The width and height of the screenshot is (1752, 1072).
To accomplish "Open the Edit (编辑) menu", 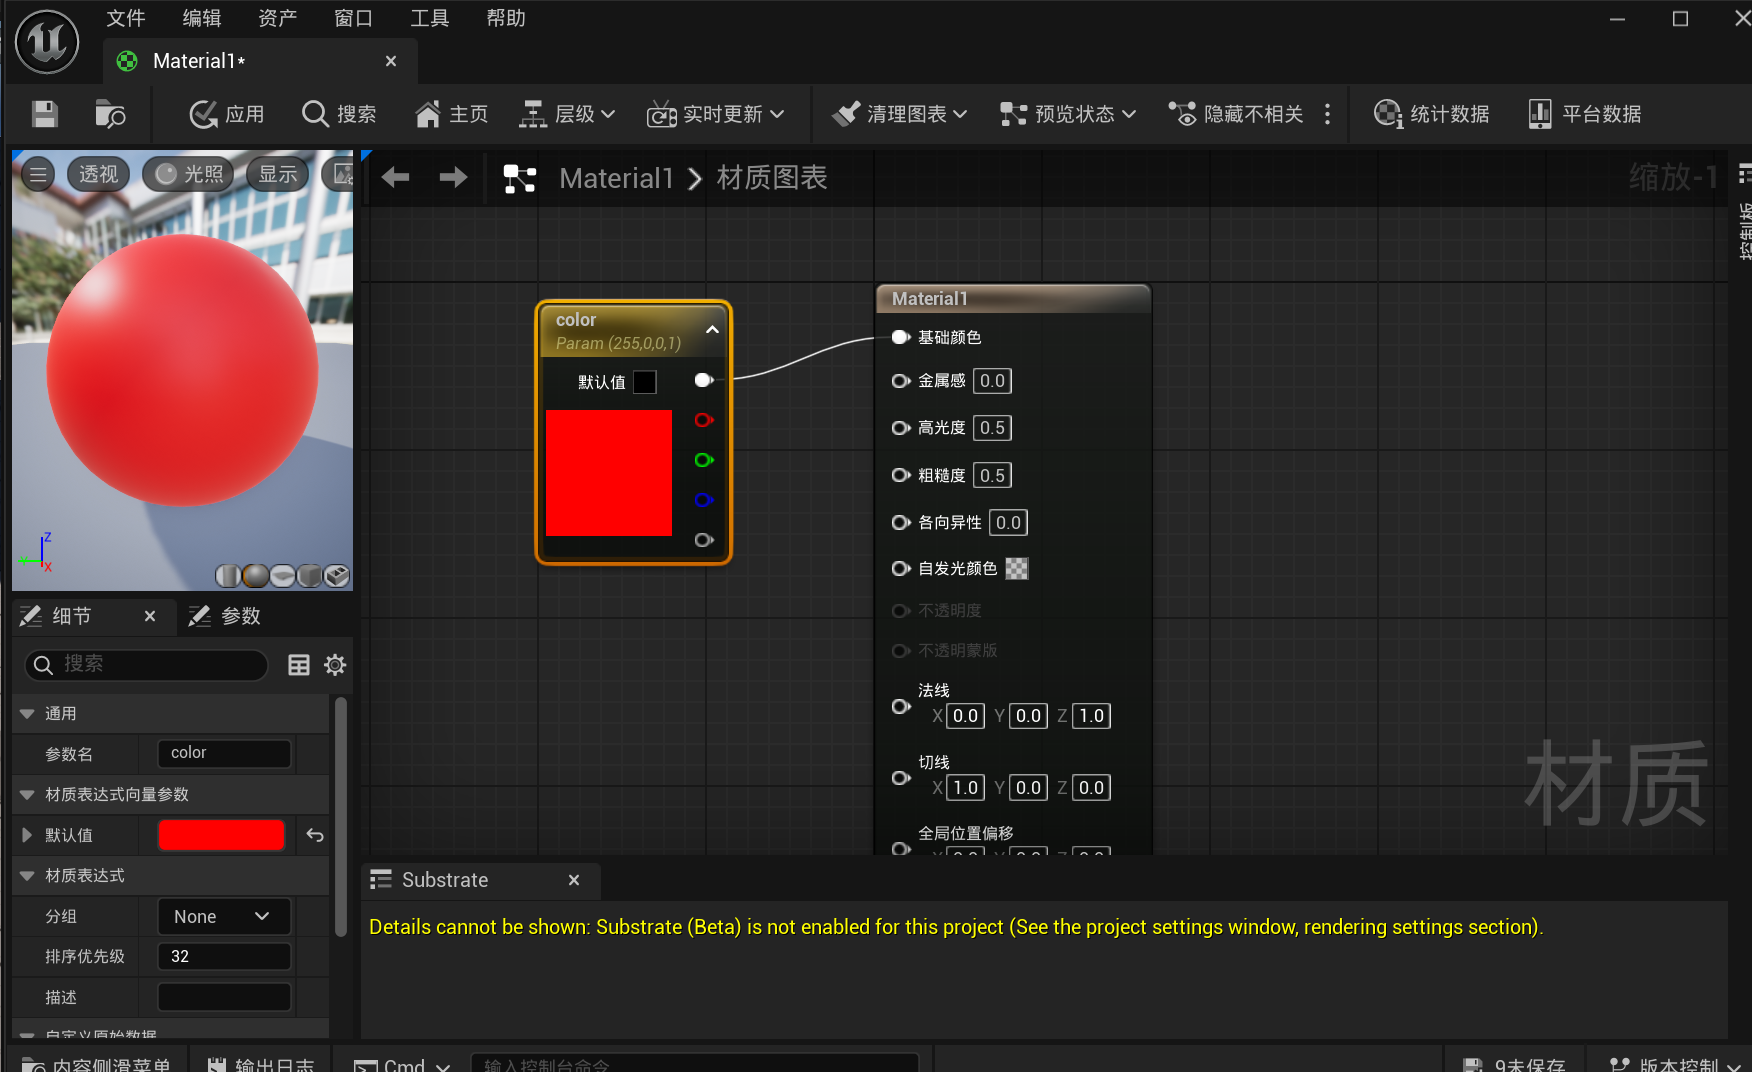I will [201, 18].
